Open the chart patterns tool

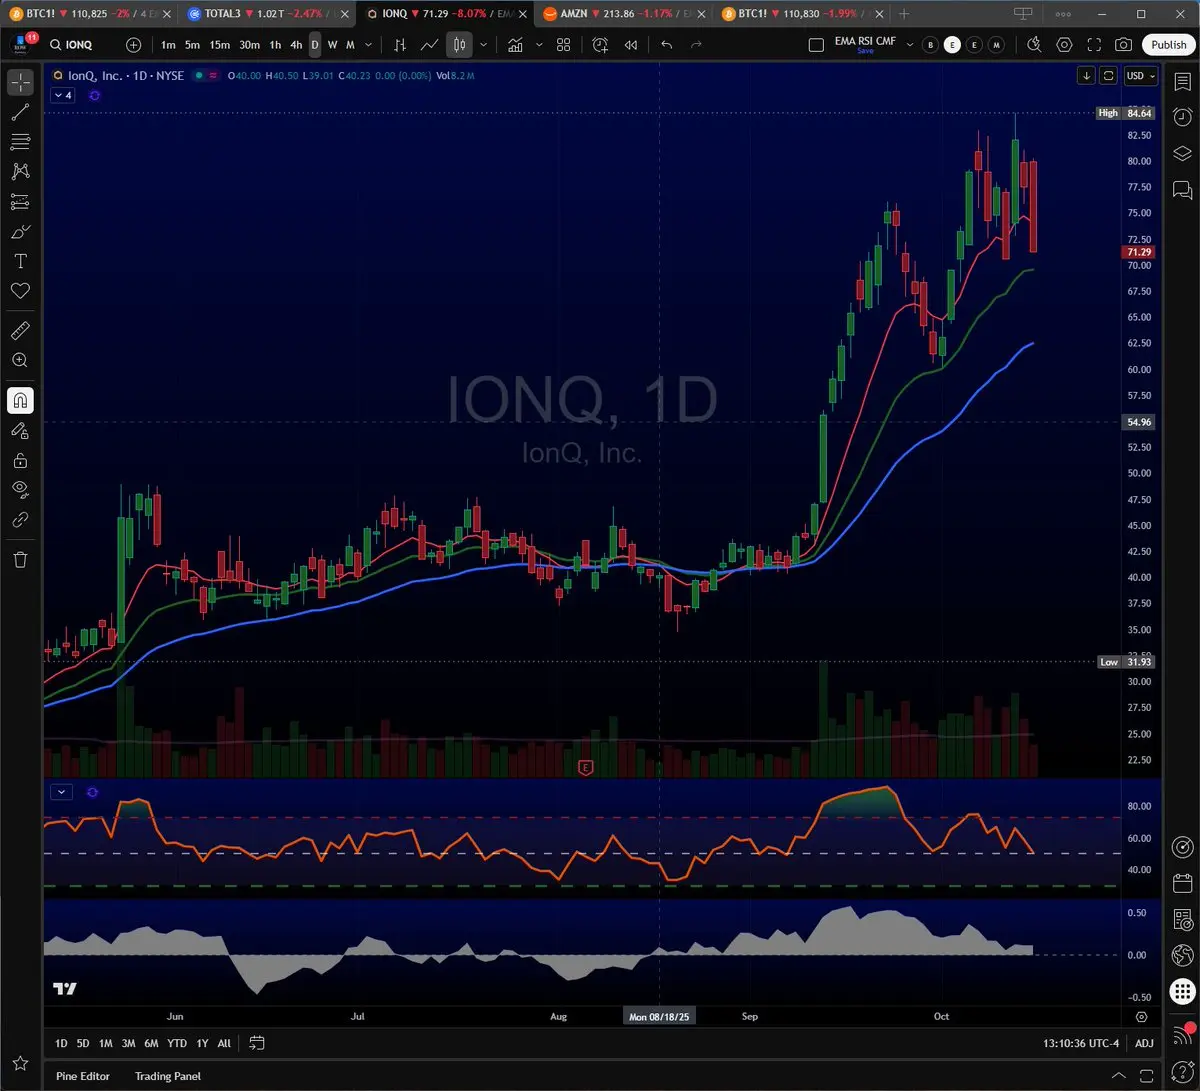click(20, 172)
